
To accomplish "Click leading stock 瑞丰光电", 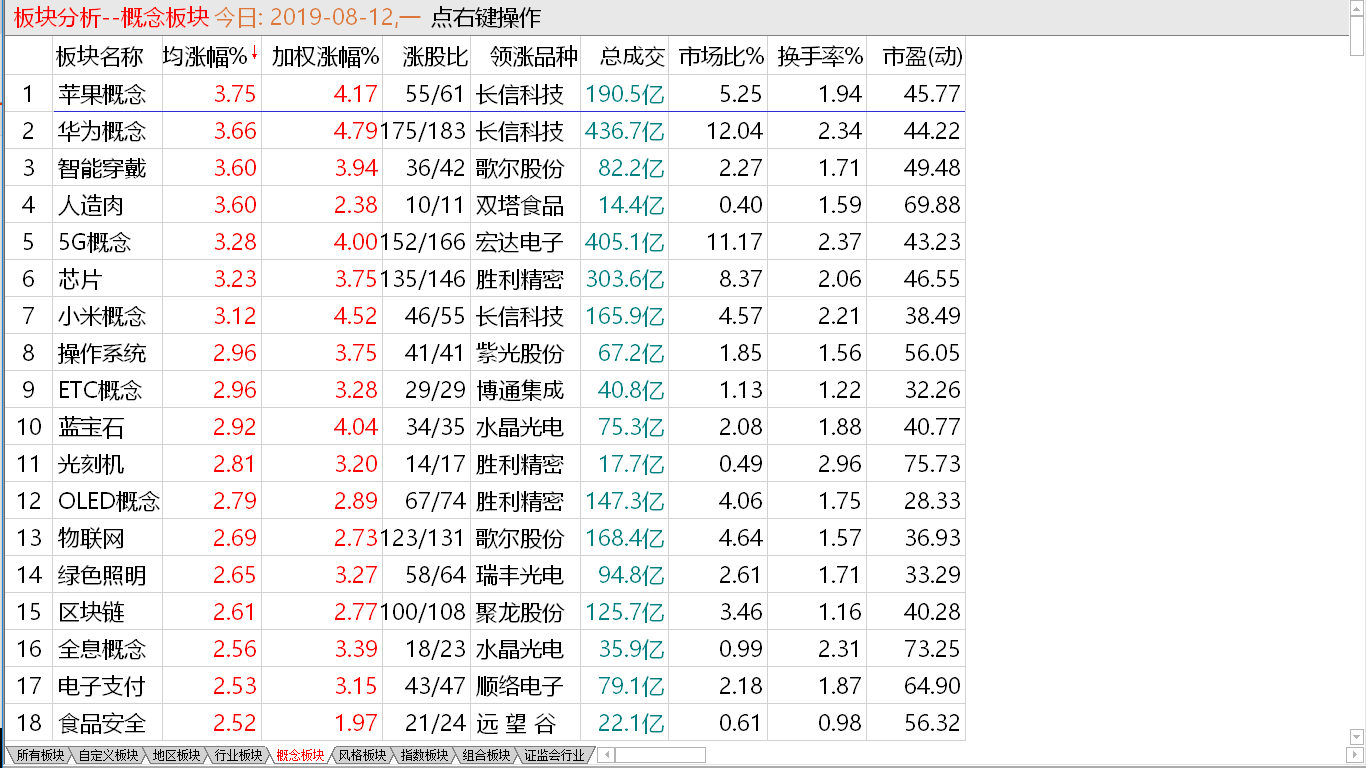I will (520, 575).
